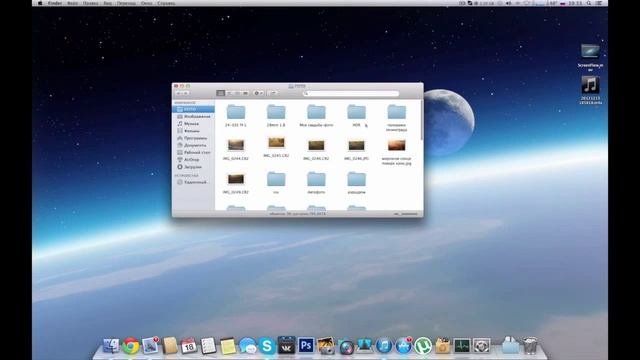
Task: Select the ScreenFlow file on the desktop
Action: pyautogui.click(x=590, y=51)
